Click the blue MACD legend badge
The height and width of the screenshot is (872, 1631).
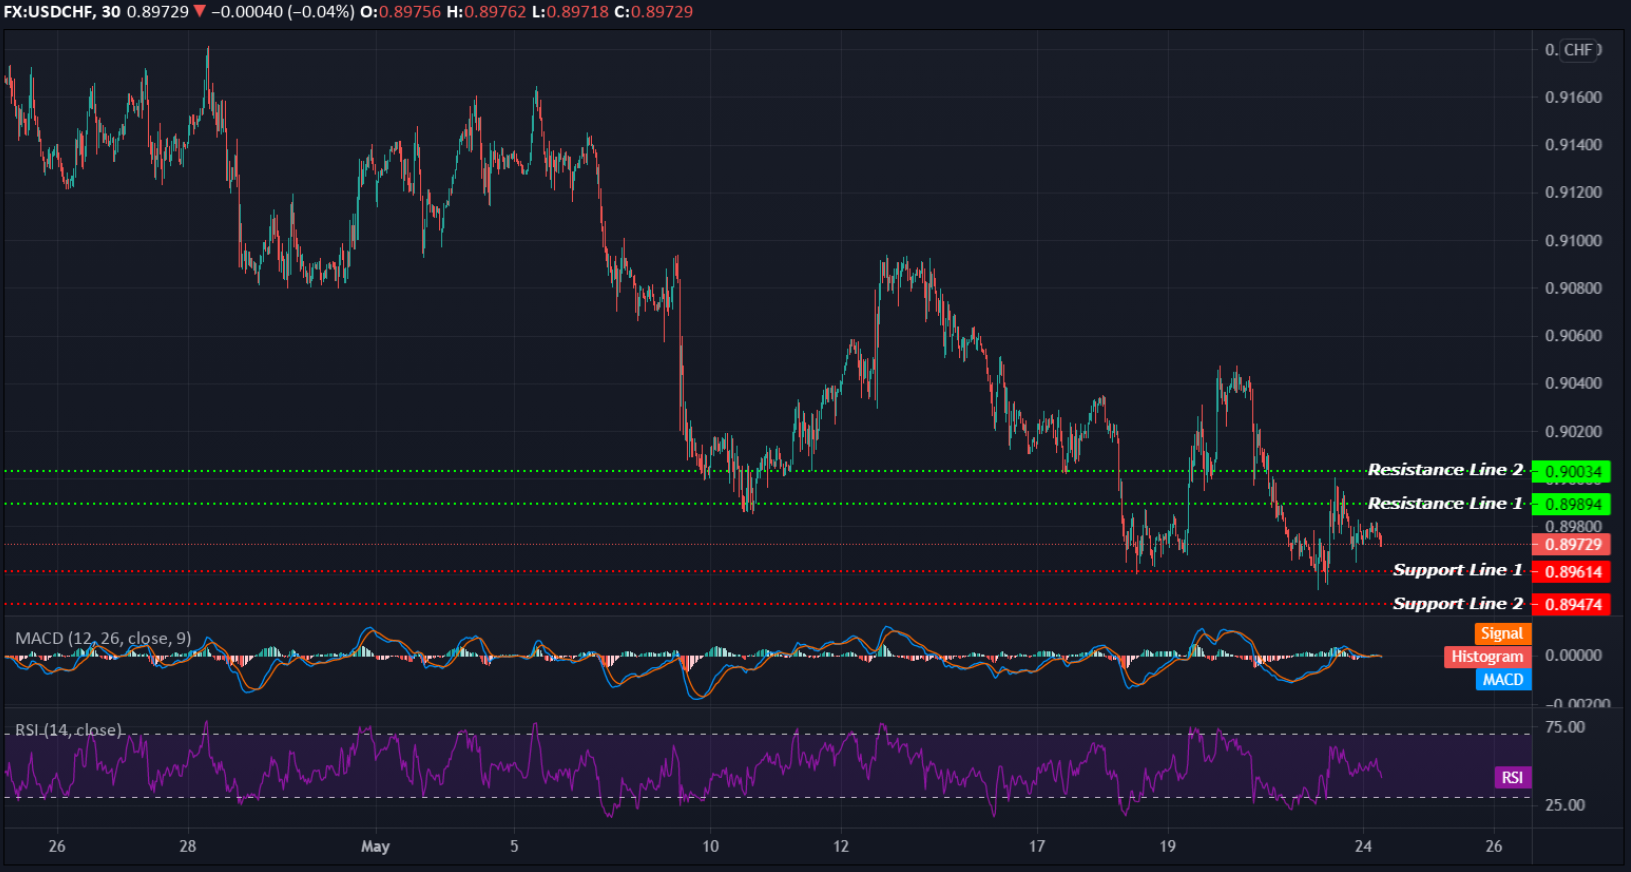(1503, 680)
